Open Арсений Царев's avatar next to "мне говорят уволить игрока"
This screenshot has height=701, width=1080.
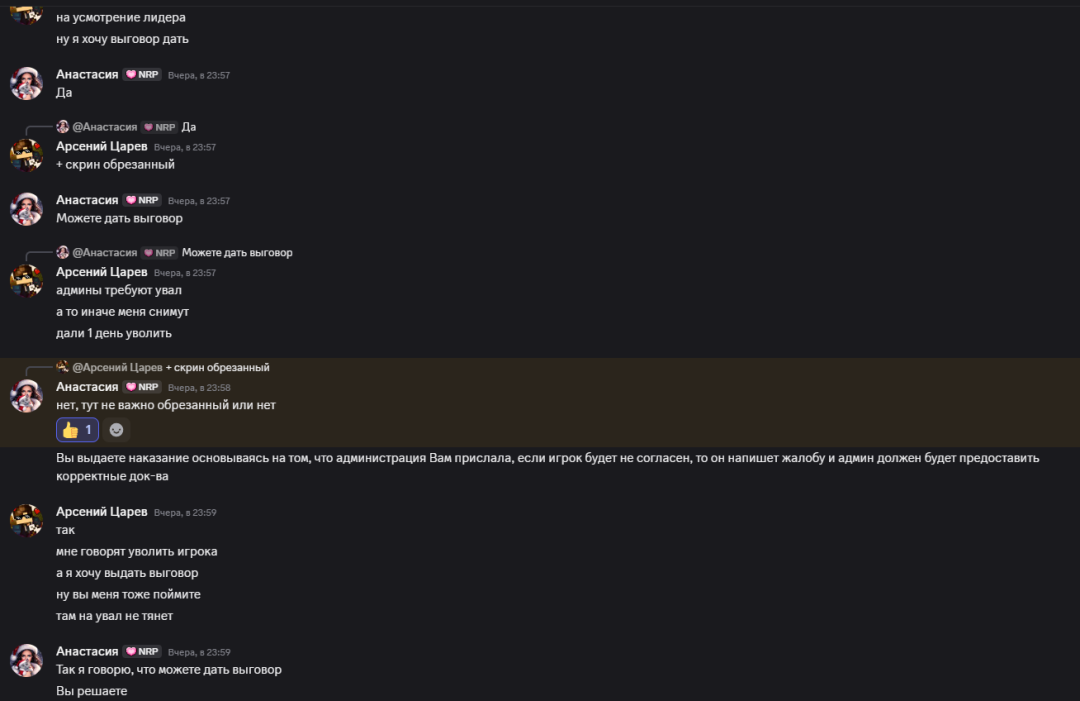(x=26, y=521)
